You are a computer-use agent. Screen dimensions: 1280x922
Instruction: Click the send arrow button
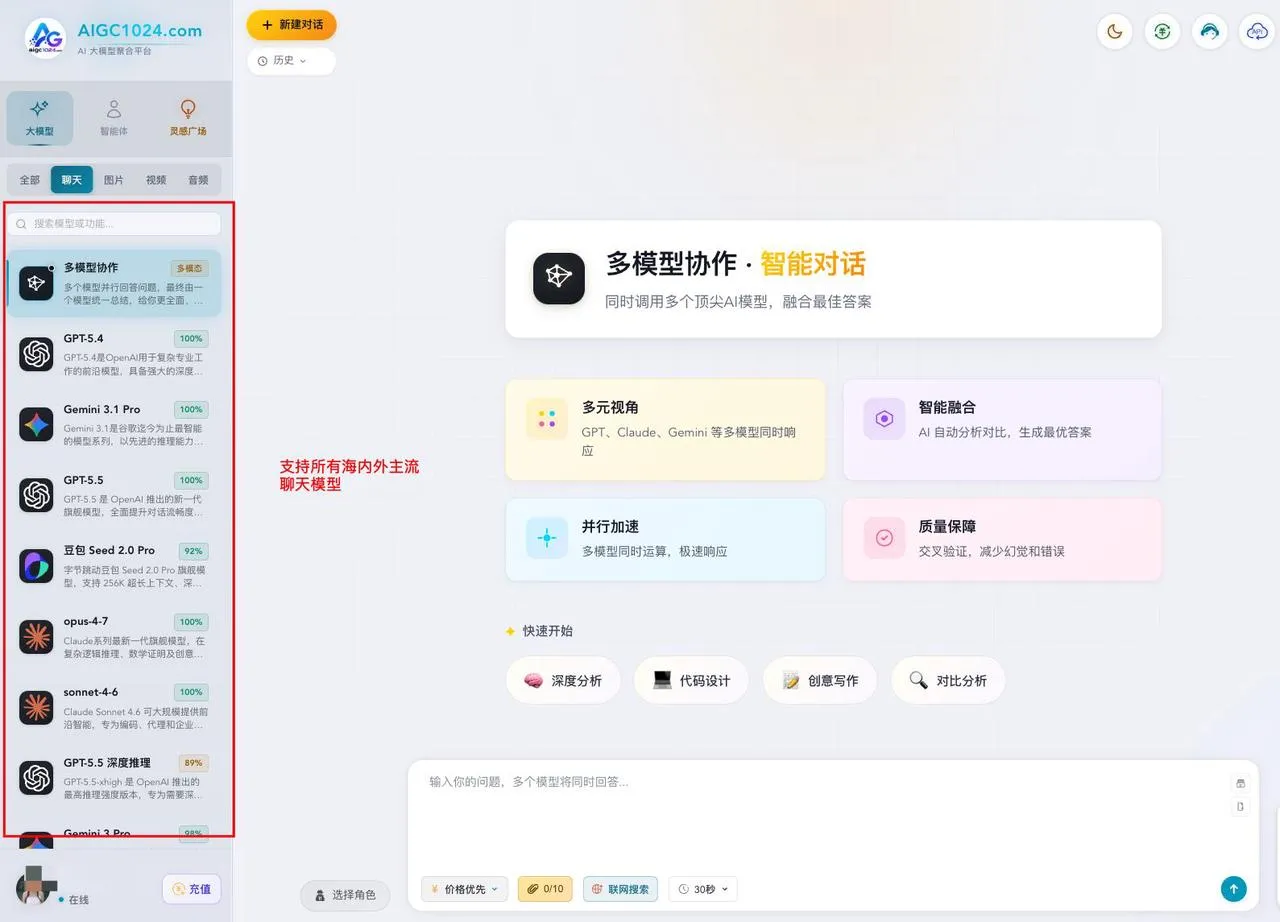coord(1234,888)
